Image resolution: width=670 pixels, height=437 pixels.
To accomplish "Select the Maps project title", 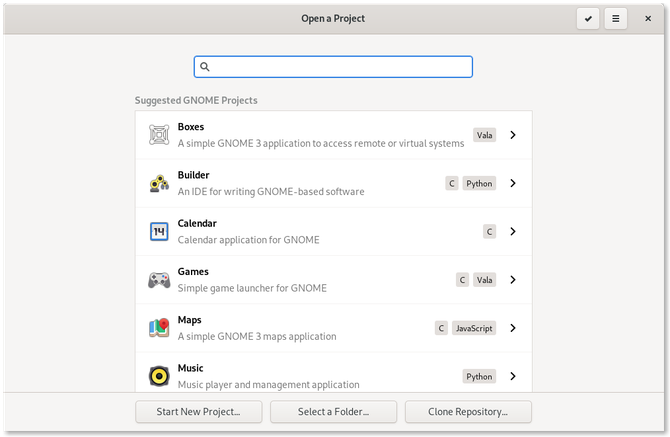I will (189, 320).
